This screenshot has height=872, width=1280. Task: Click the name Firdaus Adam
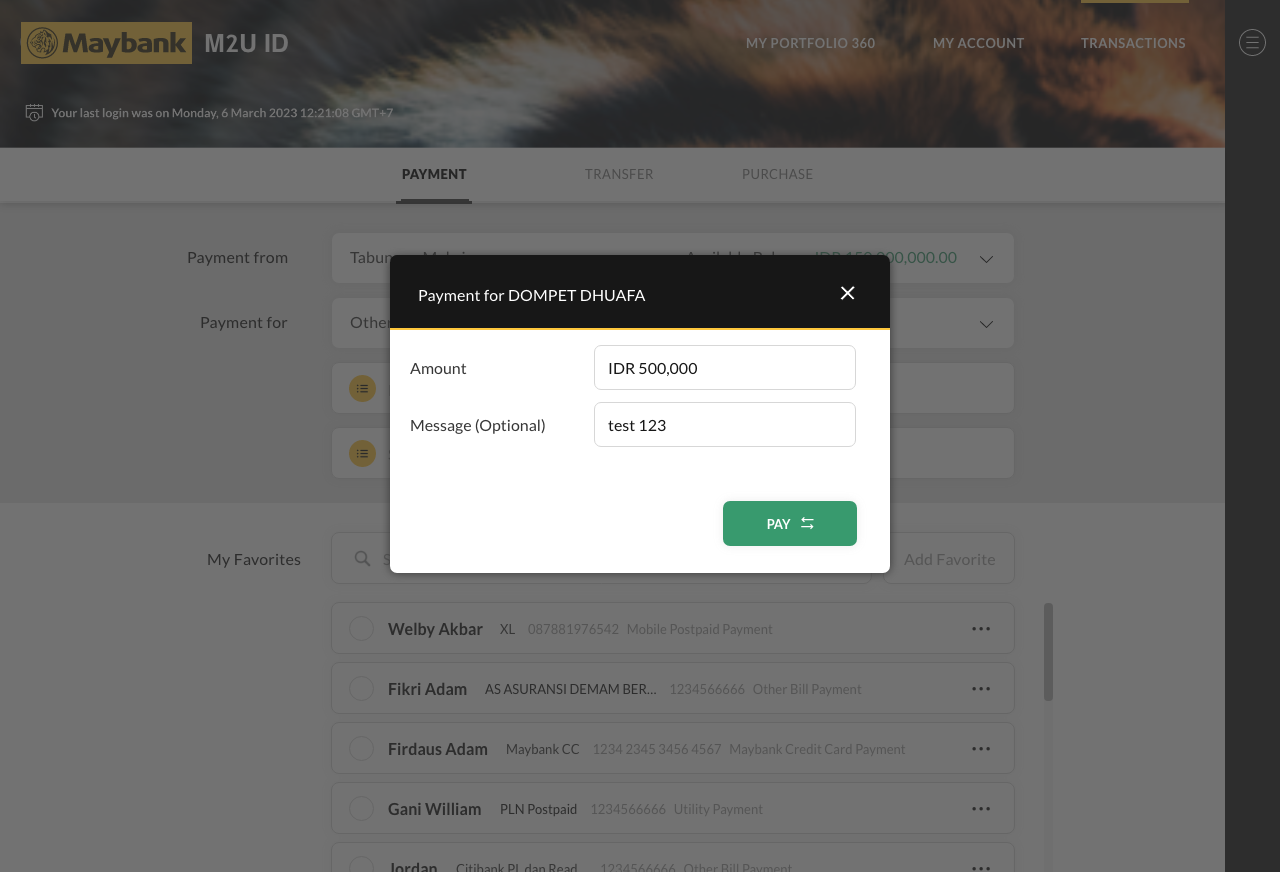438,749
